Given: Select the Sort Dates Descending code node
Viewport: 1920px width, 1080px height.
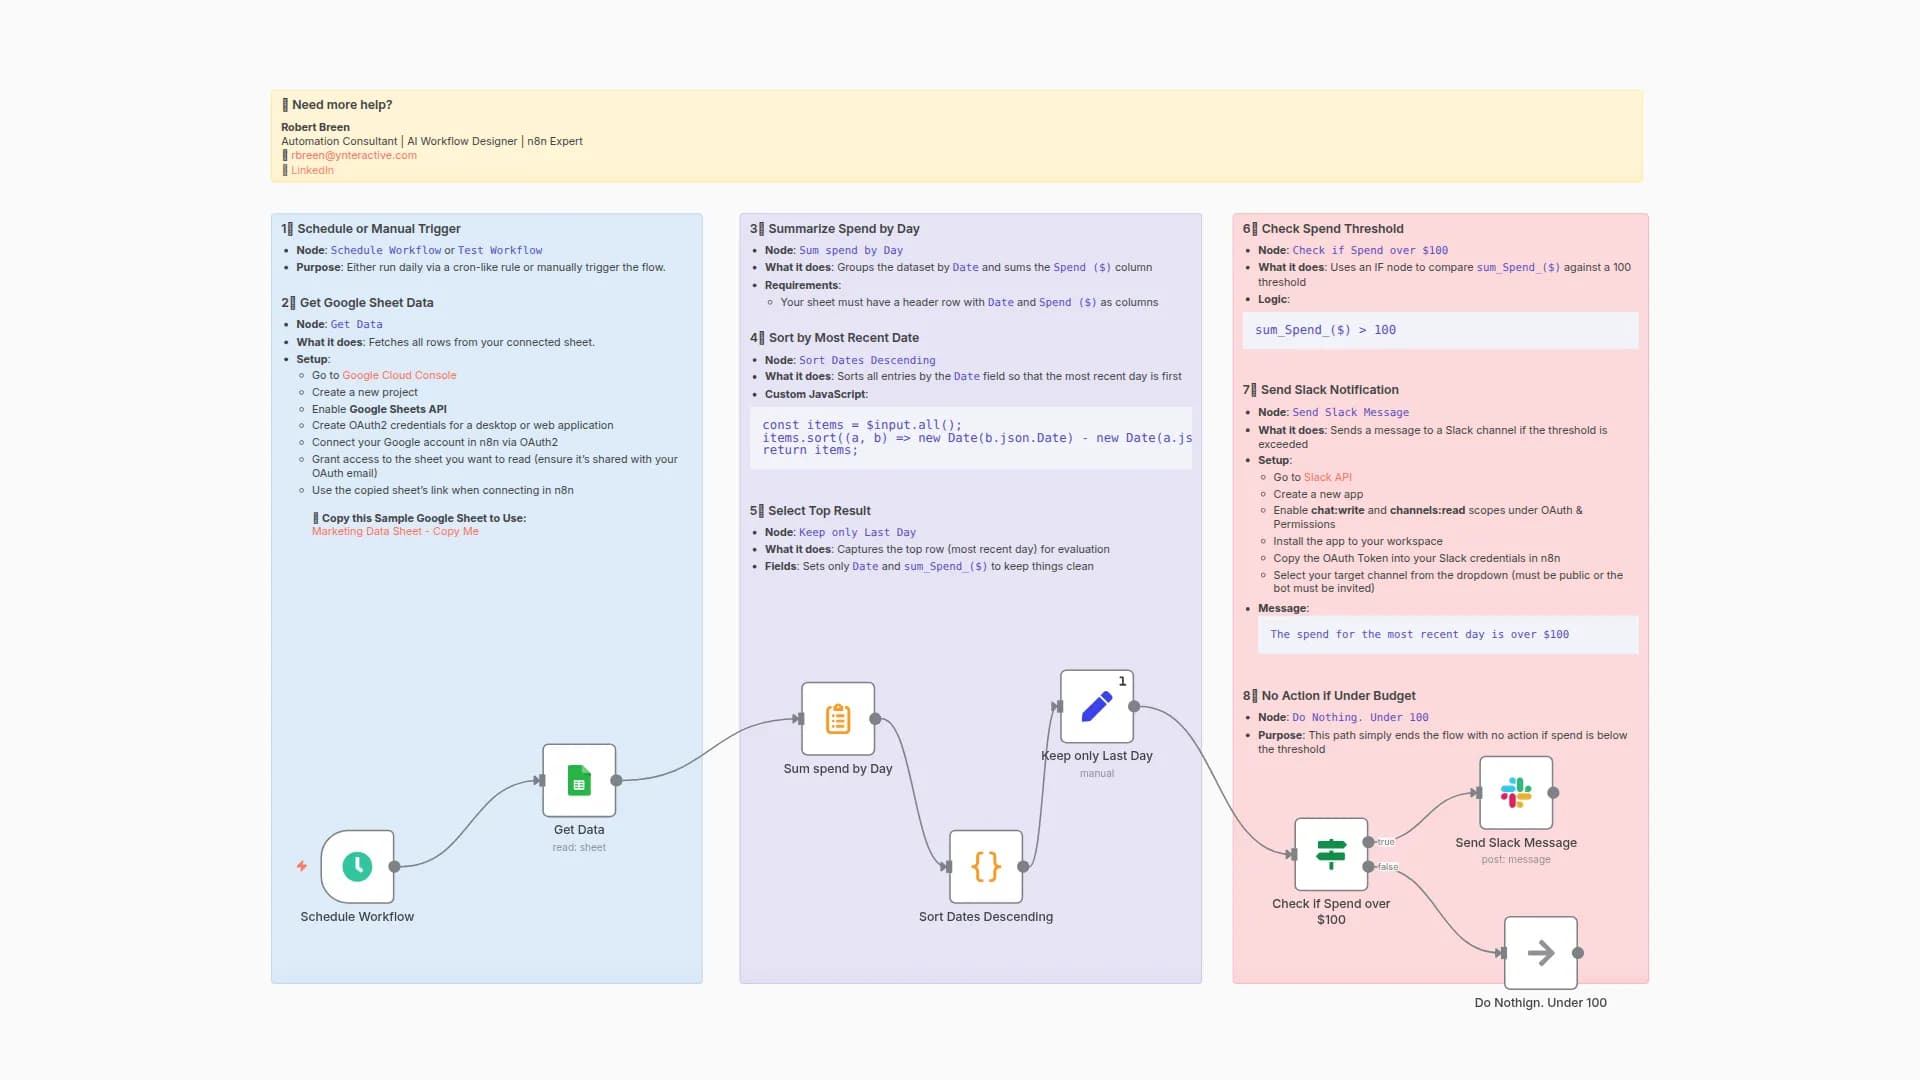Looking at the screenshot, I should [x=986, y=866].
